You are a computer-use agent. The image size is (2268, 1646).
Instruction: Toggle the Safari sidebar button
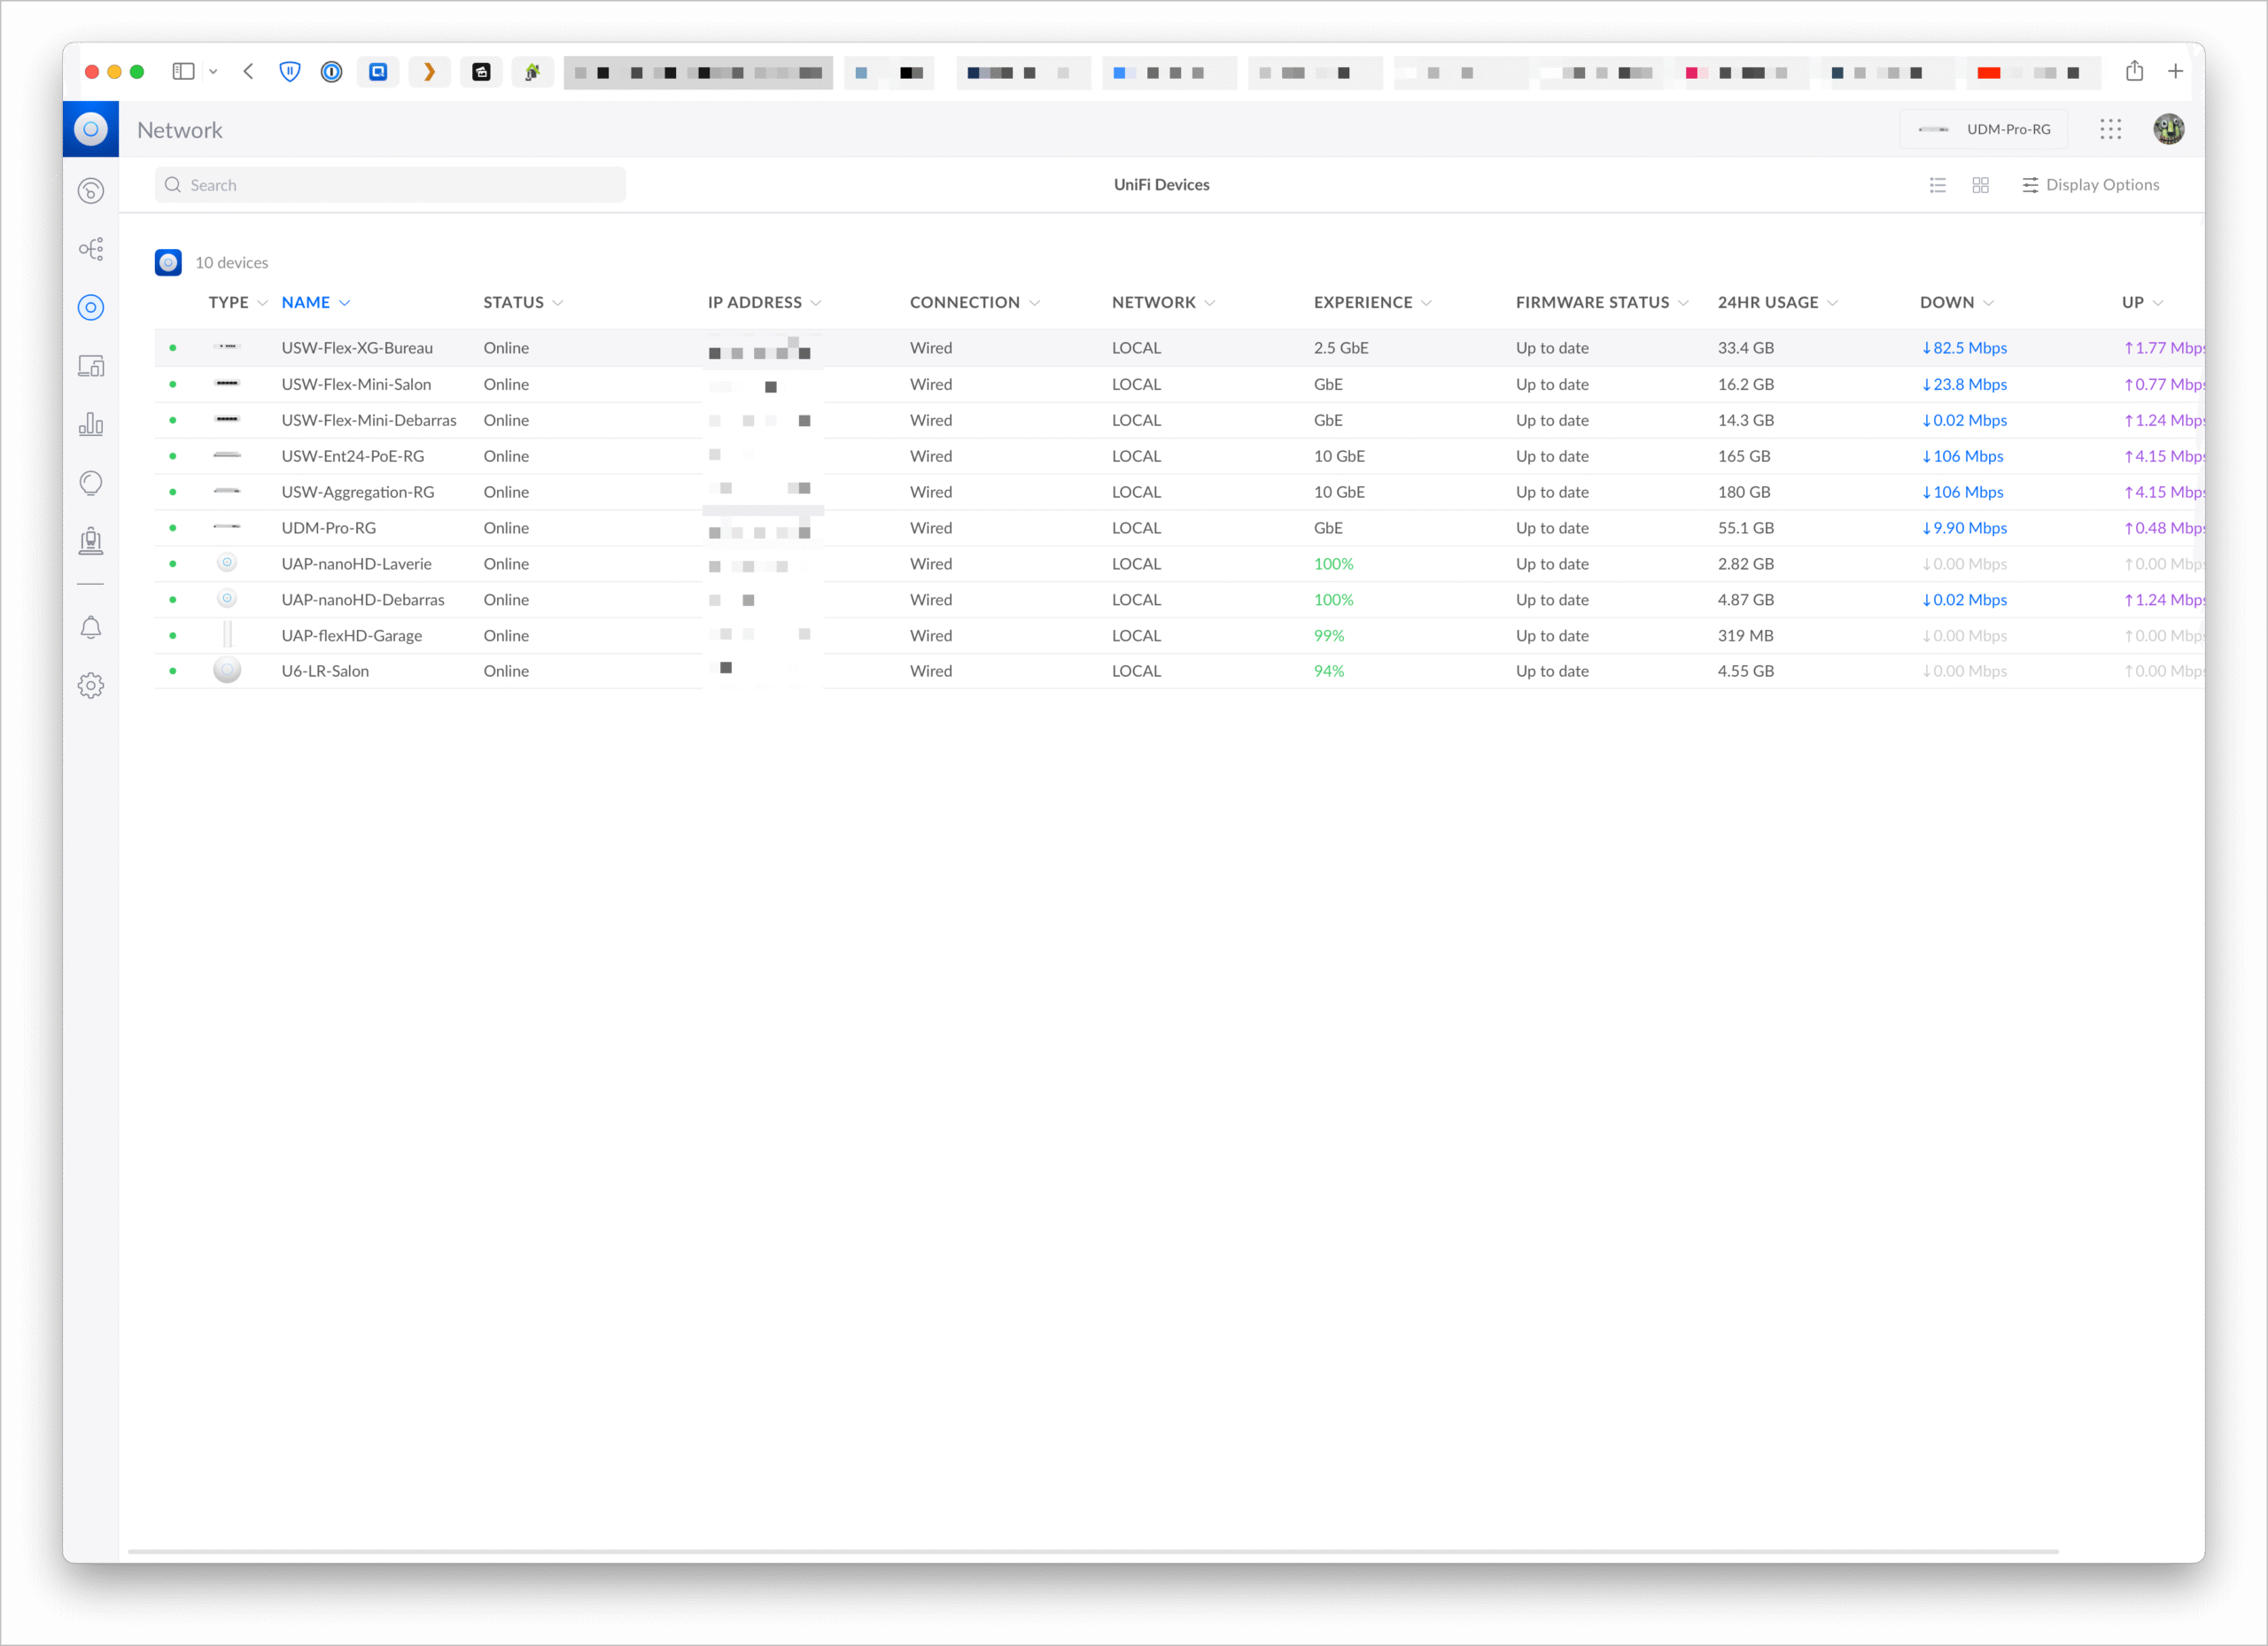point(183,71)
